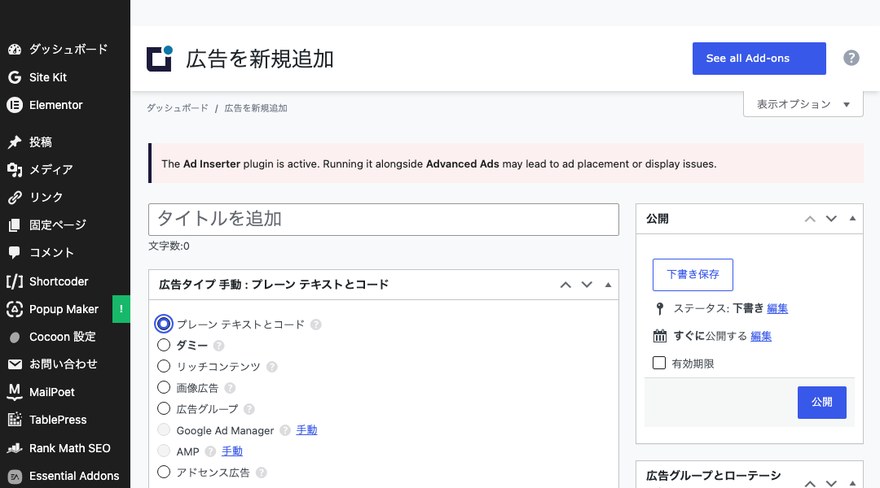Click the Essential Addons icon
This screenshot has width=880, height=488.
[15, 476]
